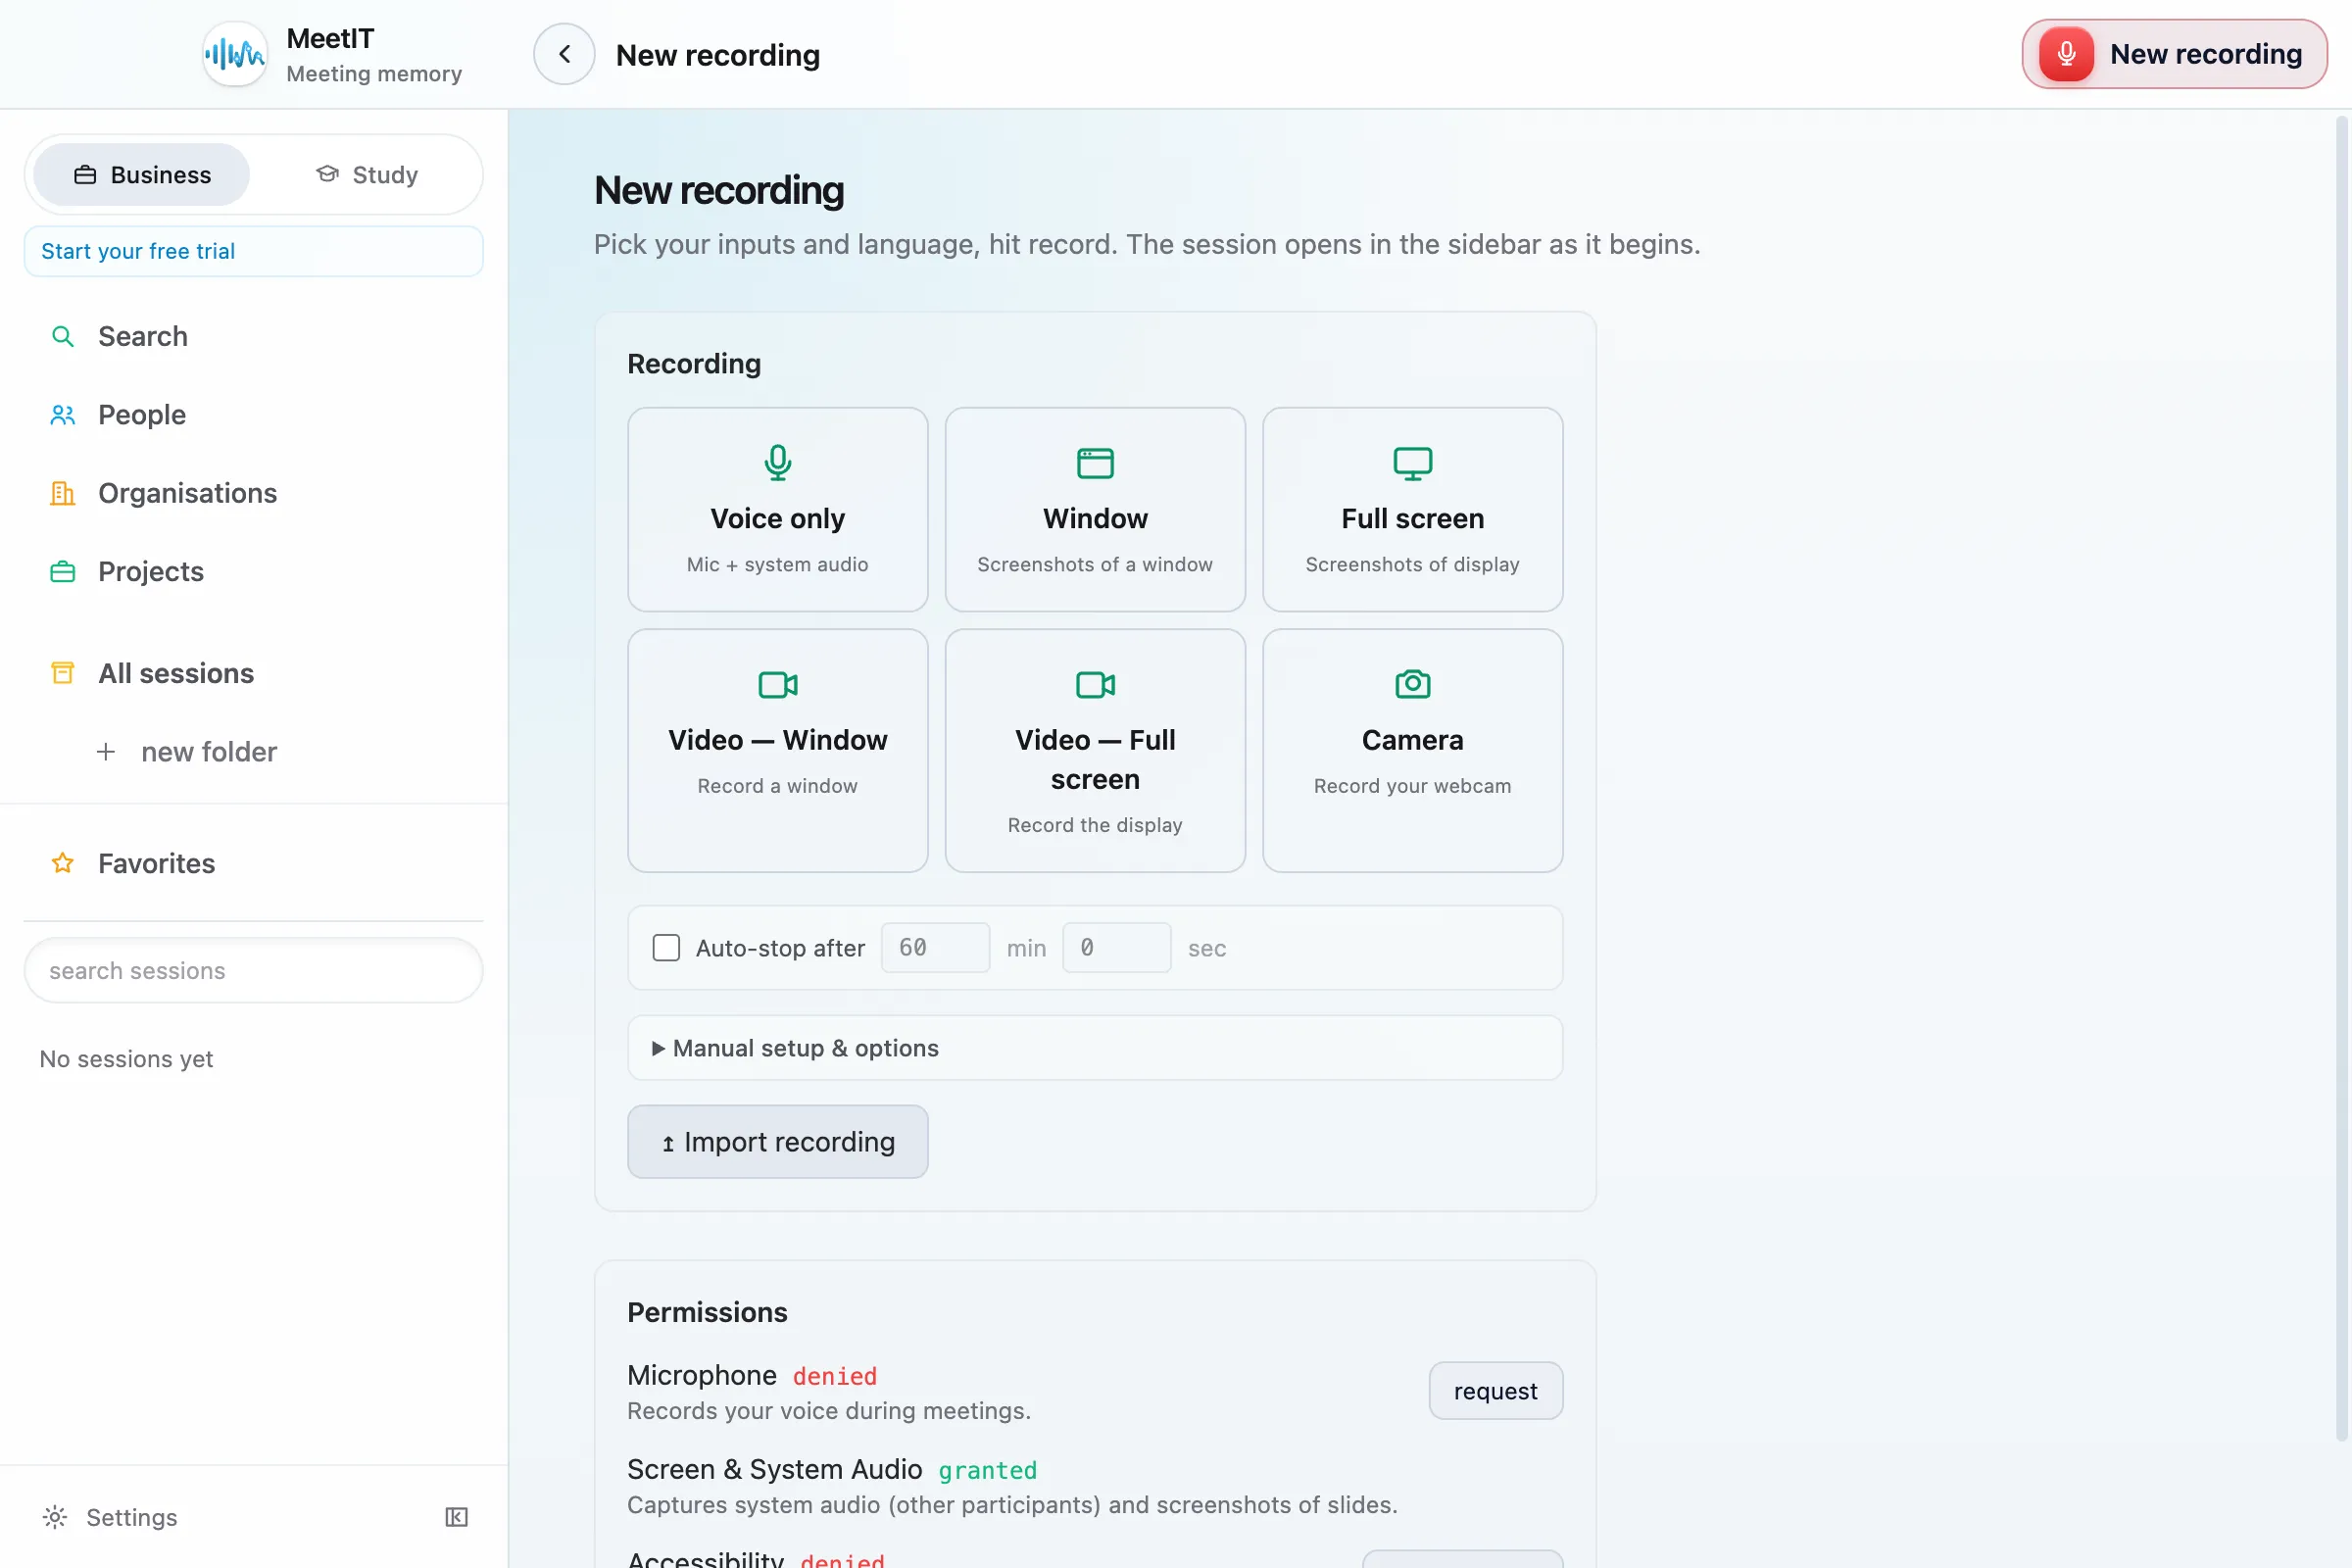Focus the search sessions field

click(254, 970)
